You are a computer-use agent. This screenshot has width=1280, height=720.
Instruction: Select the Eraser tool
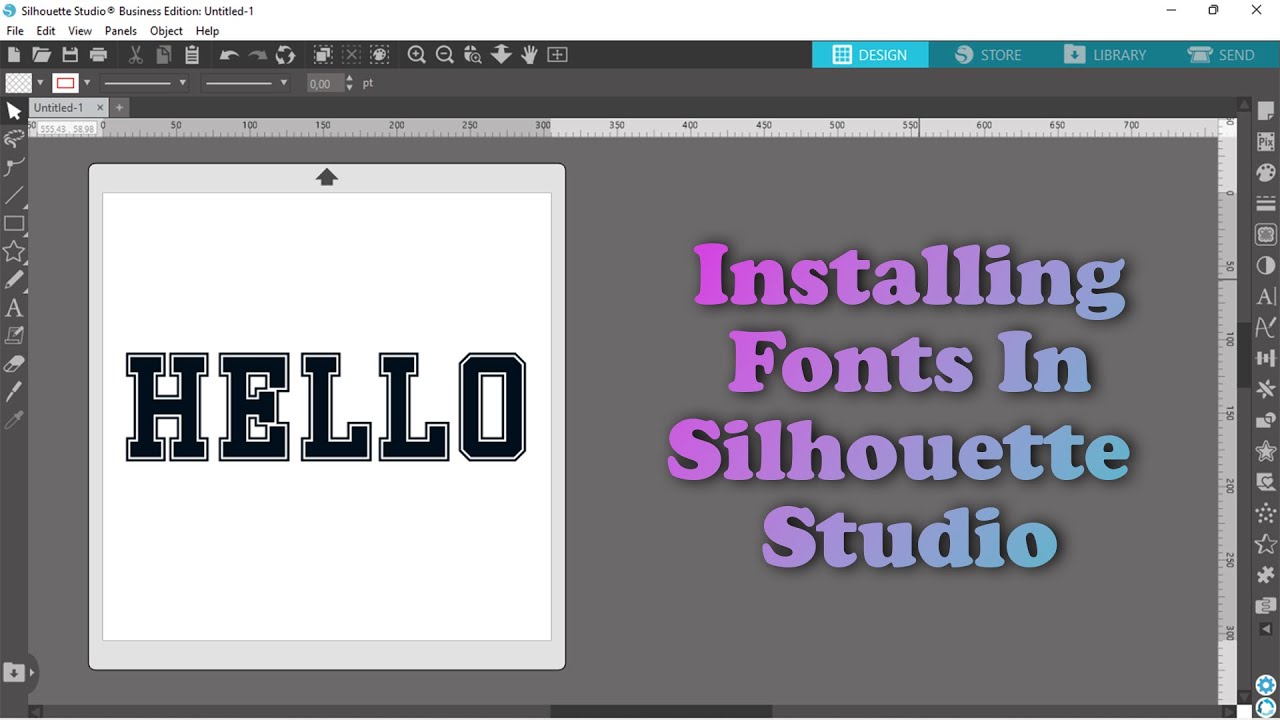click(x=14, y=363)
